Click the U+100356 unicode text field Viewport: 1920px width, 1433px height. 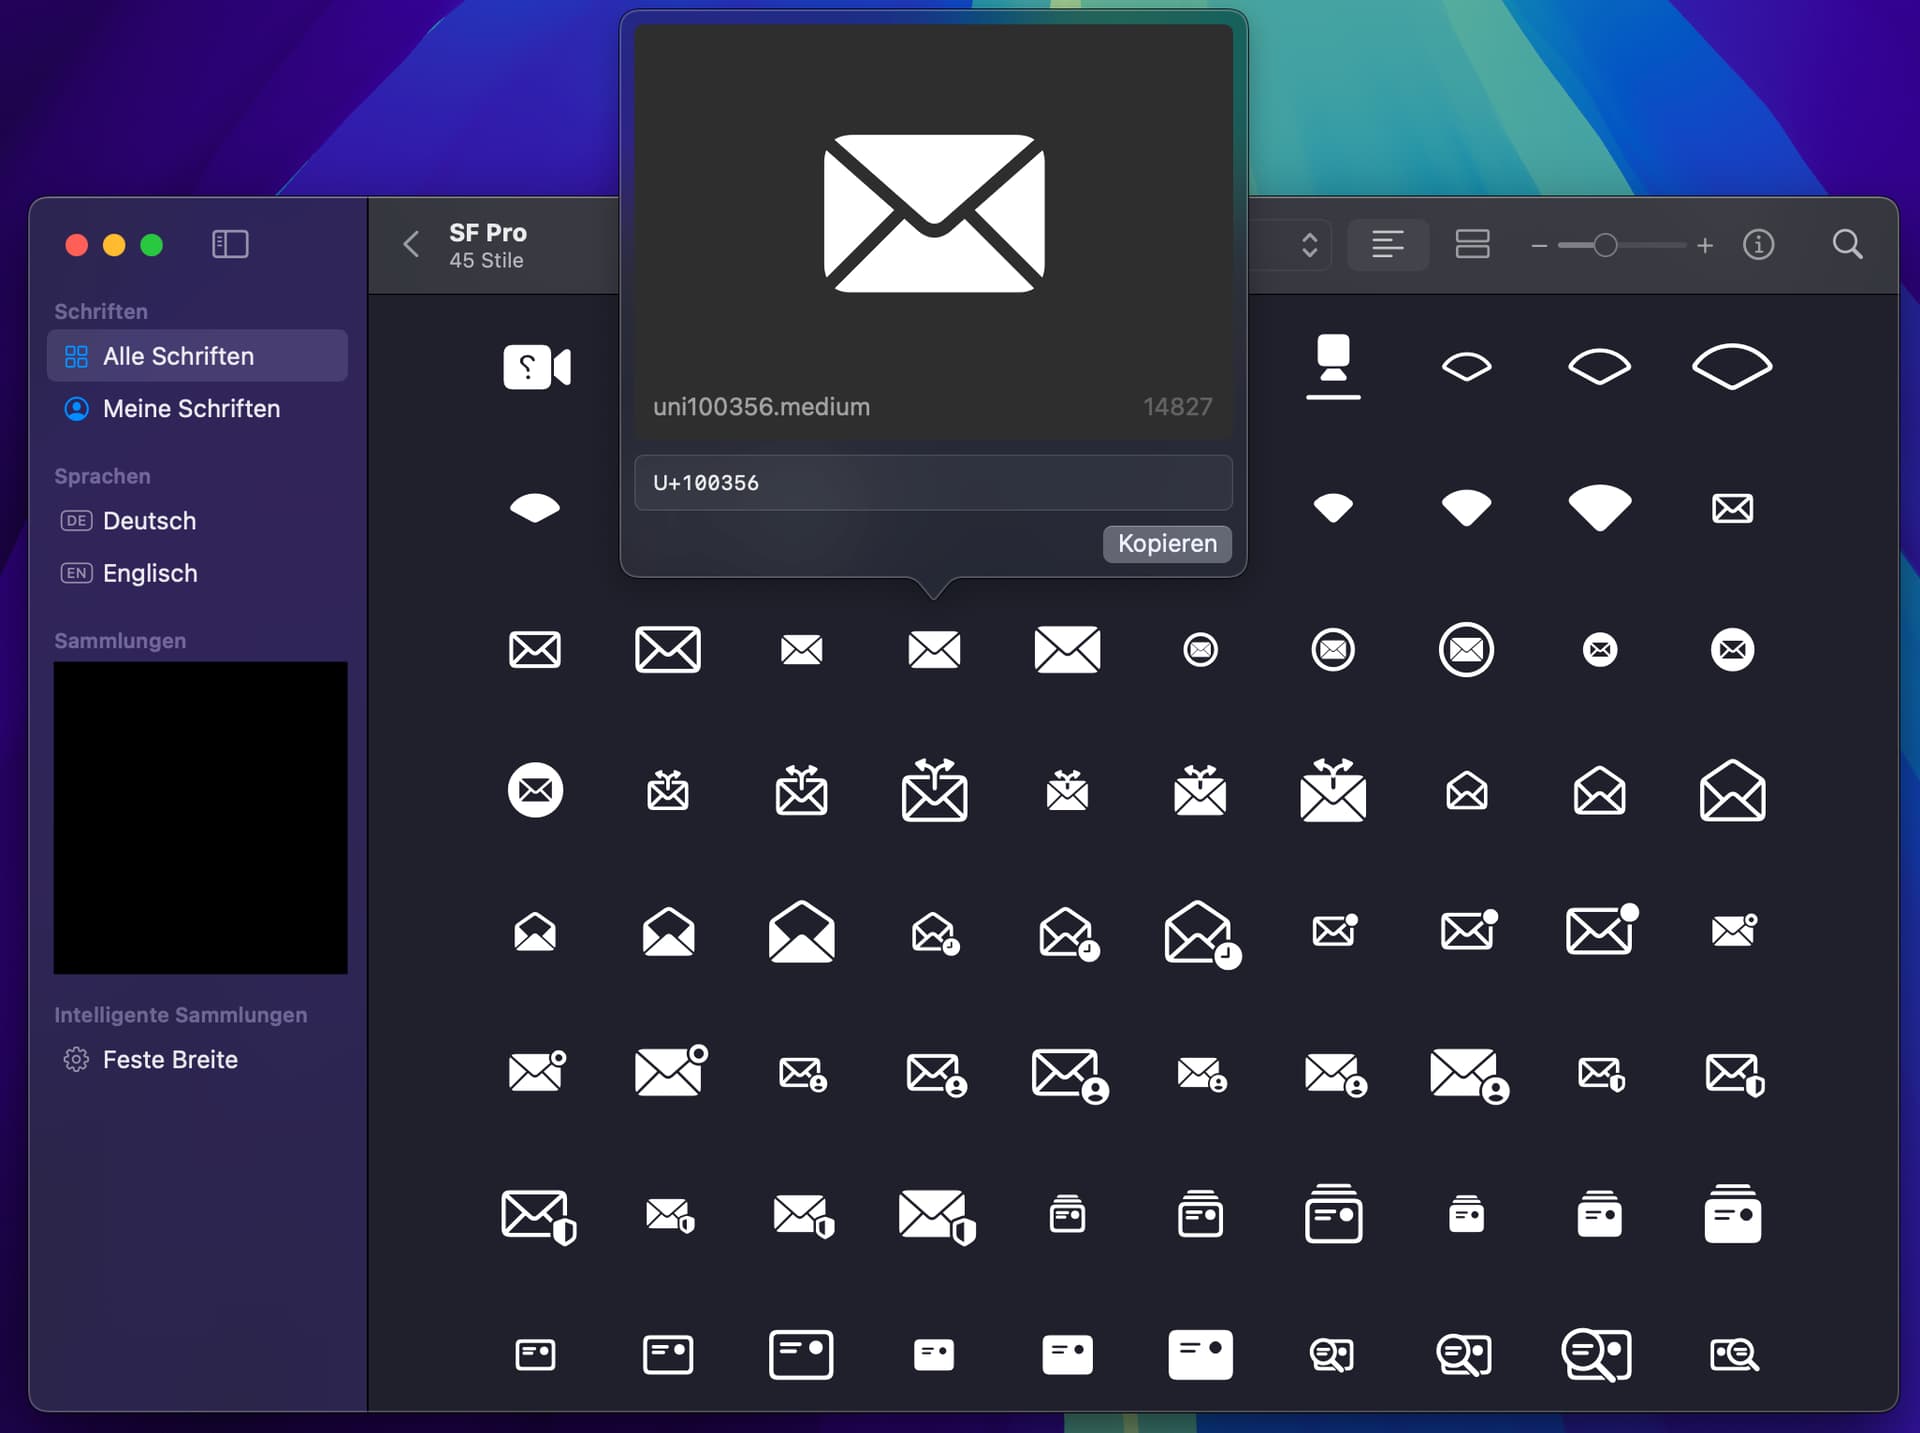932,483
